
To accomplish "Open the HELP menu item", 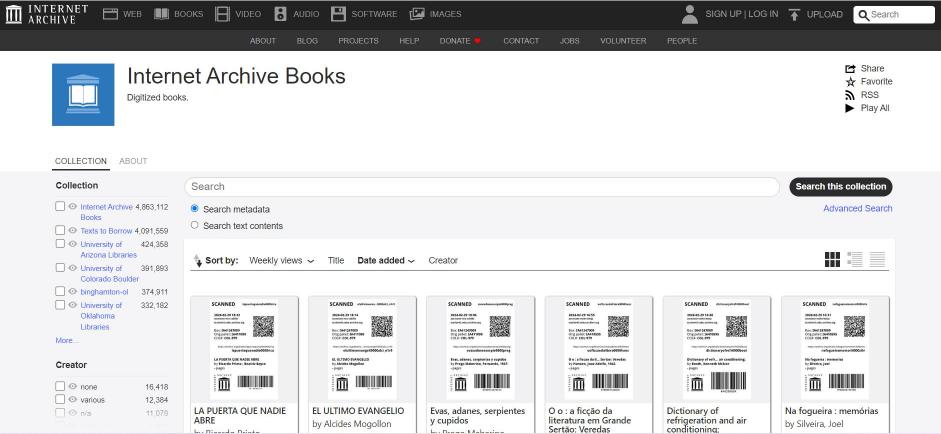I will tap(409, 41).
